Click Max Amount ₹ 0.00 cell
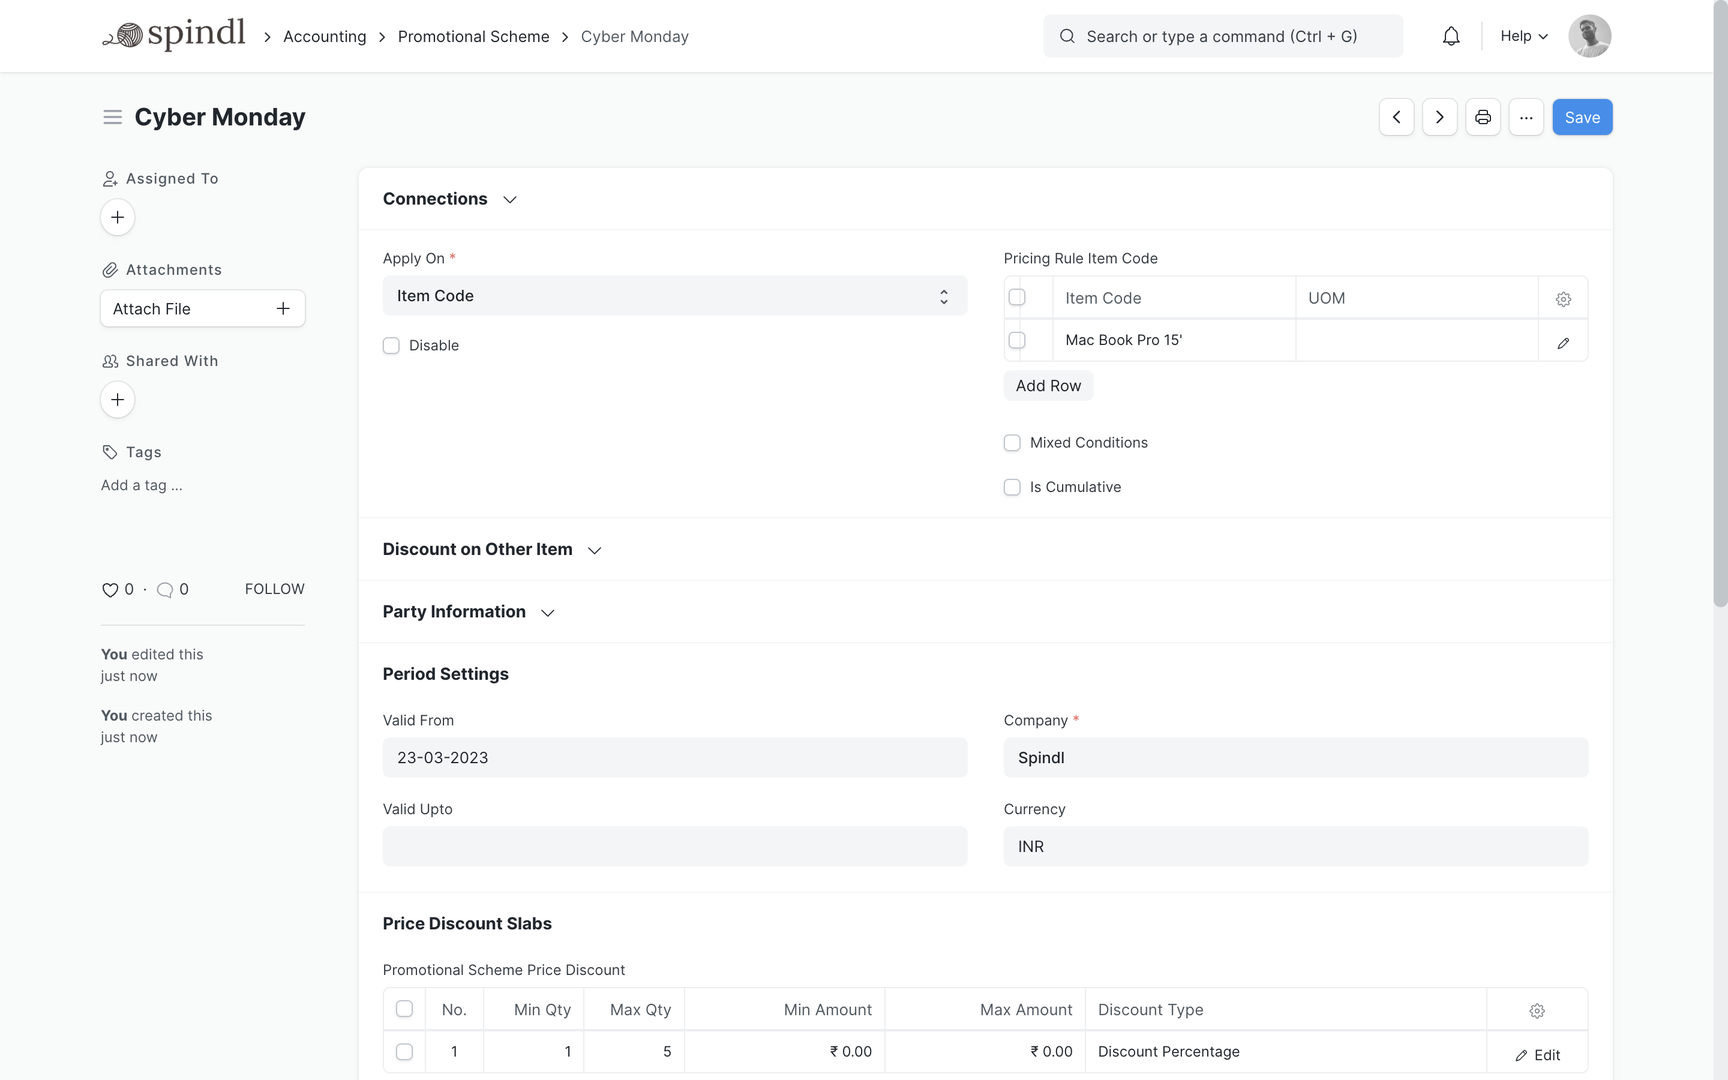The height and width of the screenshot is (1080, 1728). [985, 1052]
